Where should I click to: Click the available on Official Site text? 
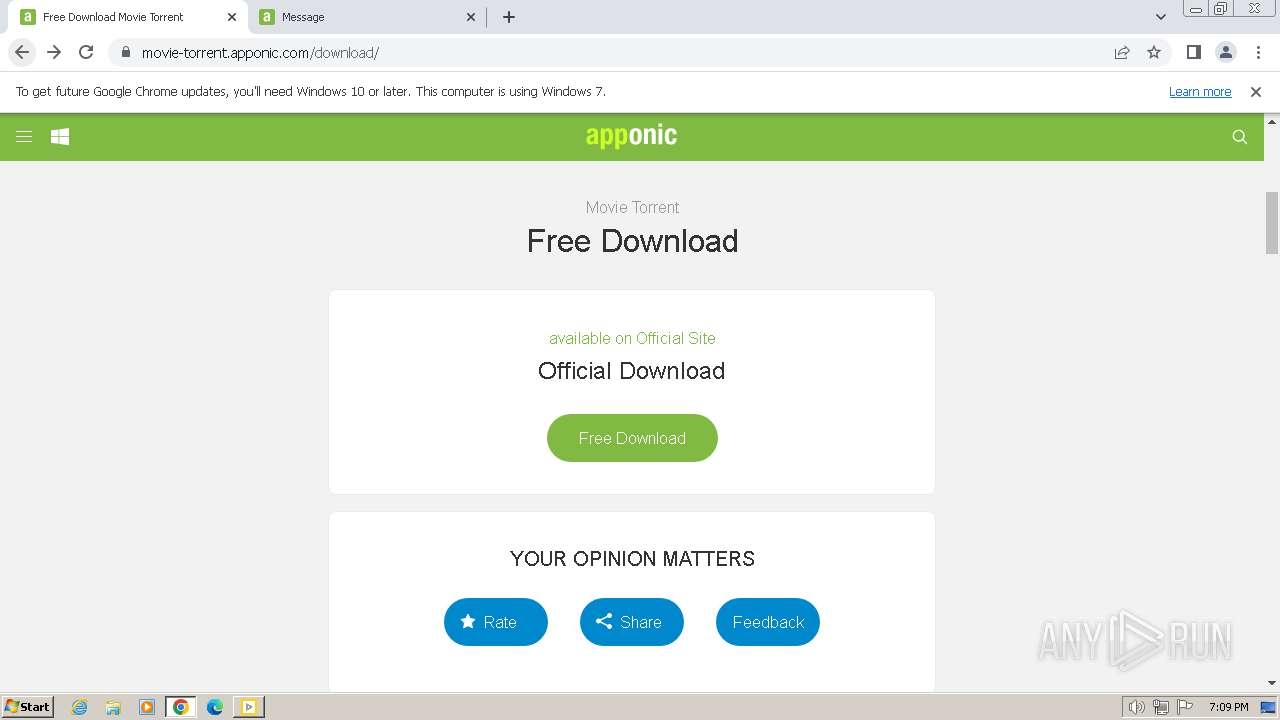point(632,338)
